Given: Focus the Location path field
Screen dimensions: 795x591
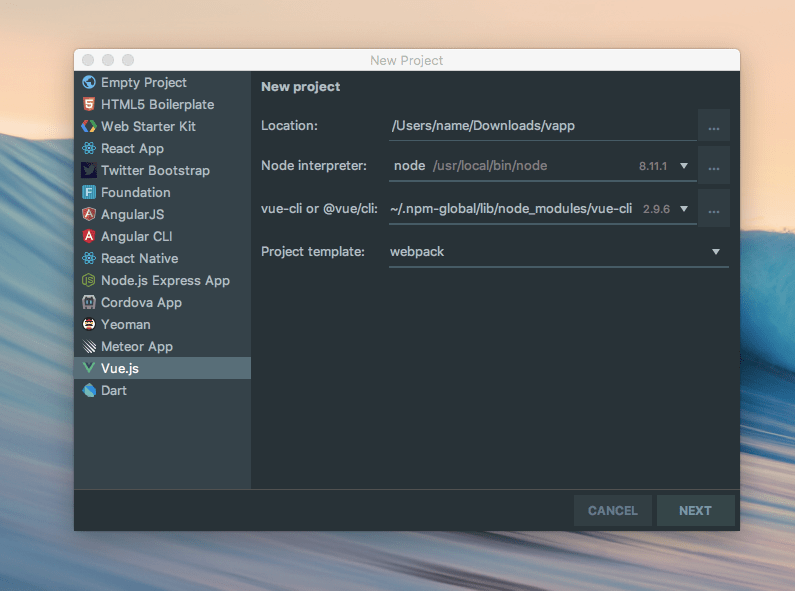Looking at the screenshot, I should coord(543,126).
